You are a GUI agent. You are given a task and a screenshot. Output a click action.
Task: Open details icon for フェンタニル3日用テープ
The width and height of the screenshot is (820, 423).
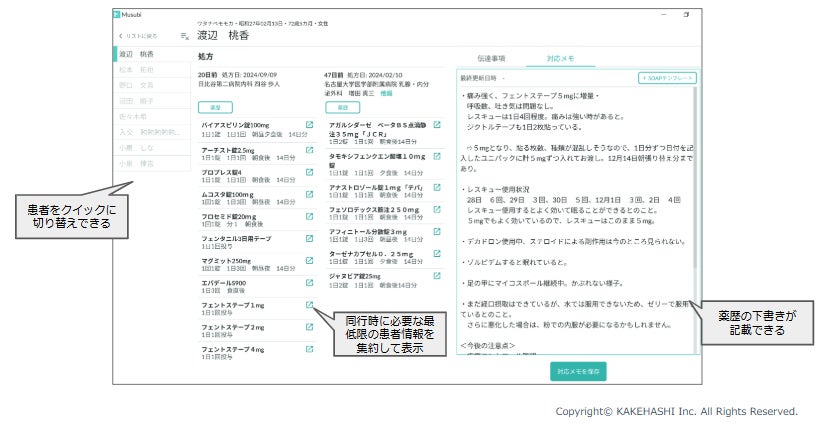click(309, 238)
